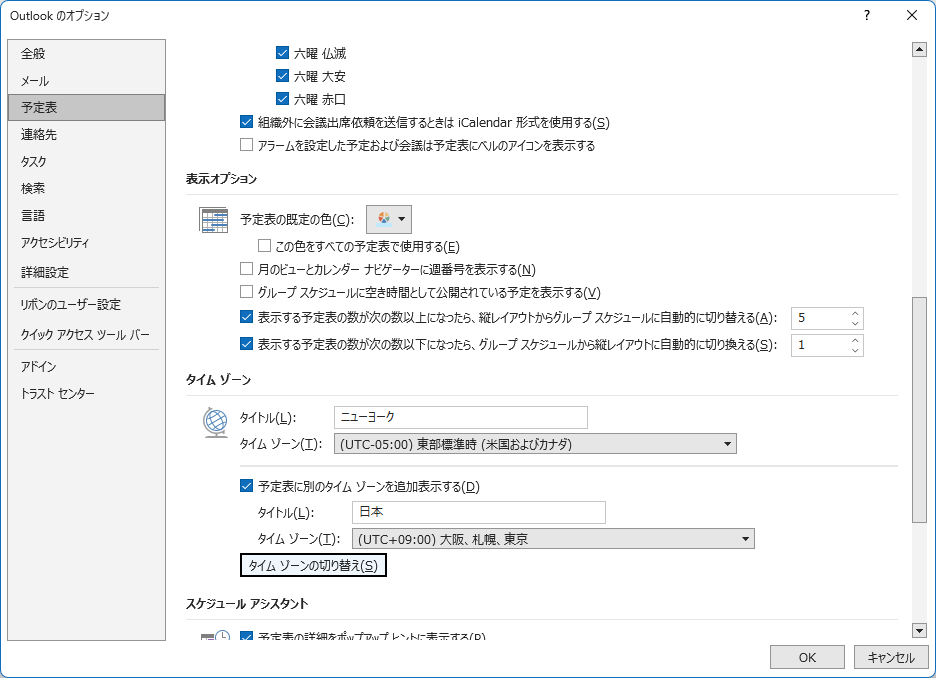
Task: Increase the group schedule threshold value 5
Action: [855, 313]
